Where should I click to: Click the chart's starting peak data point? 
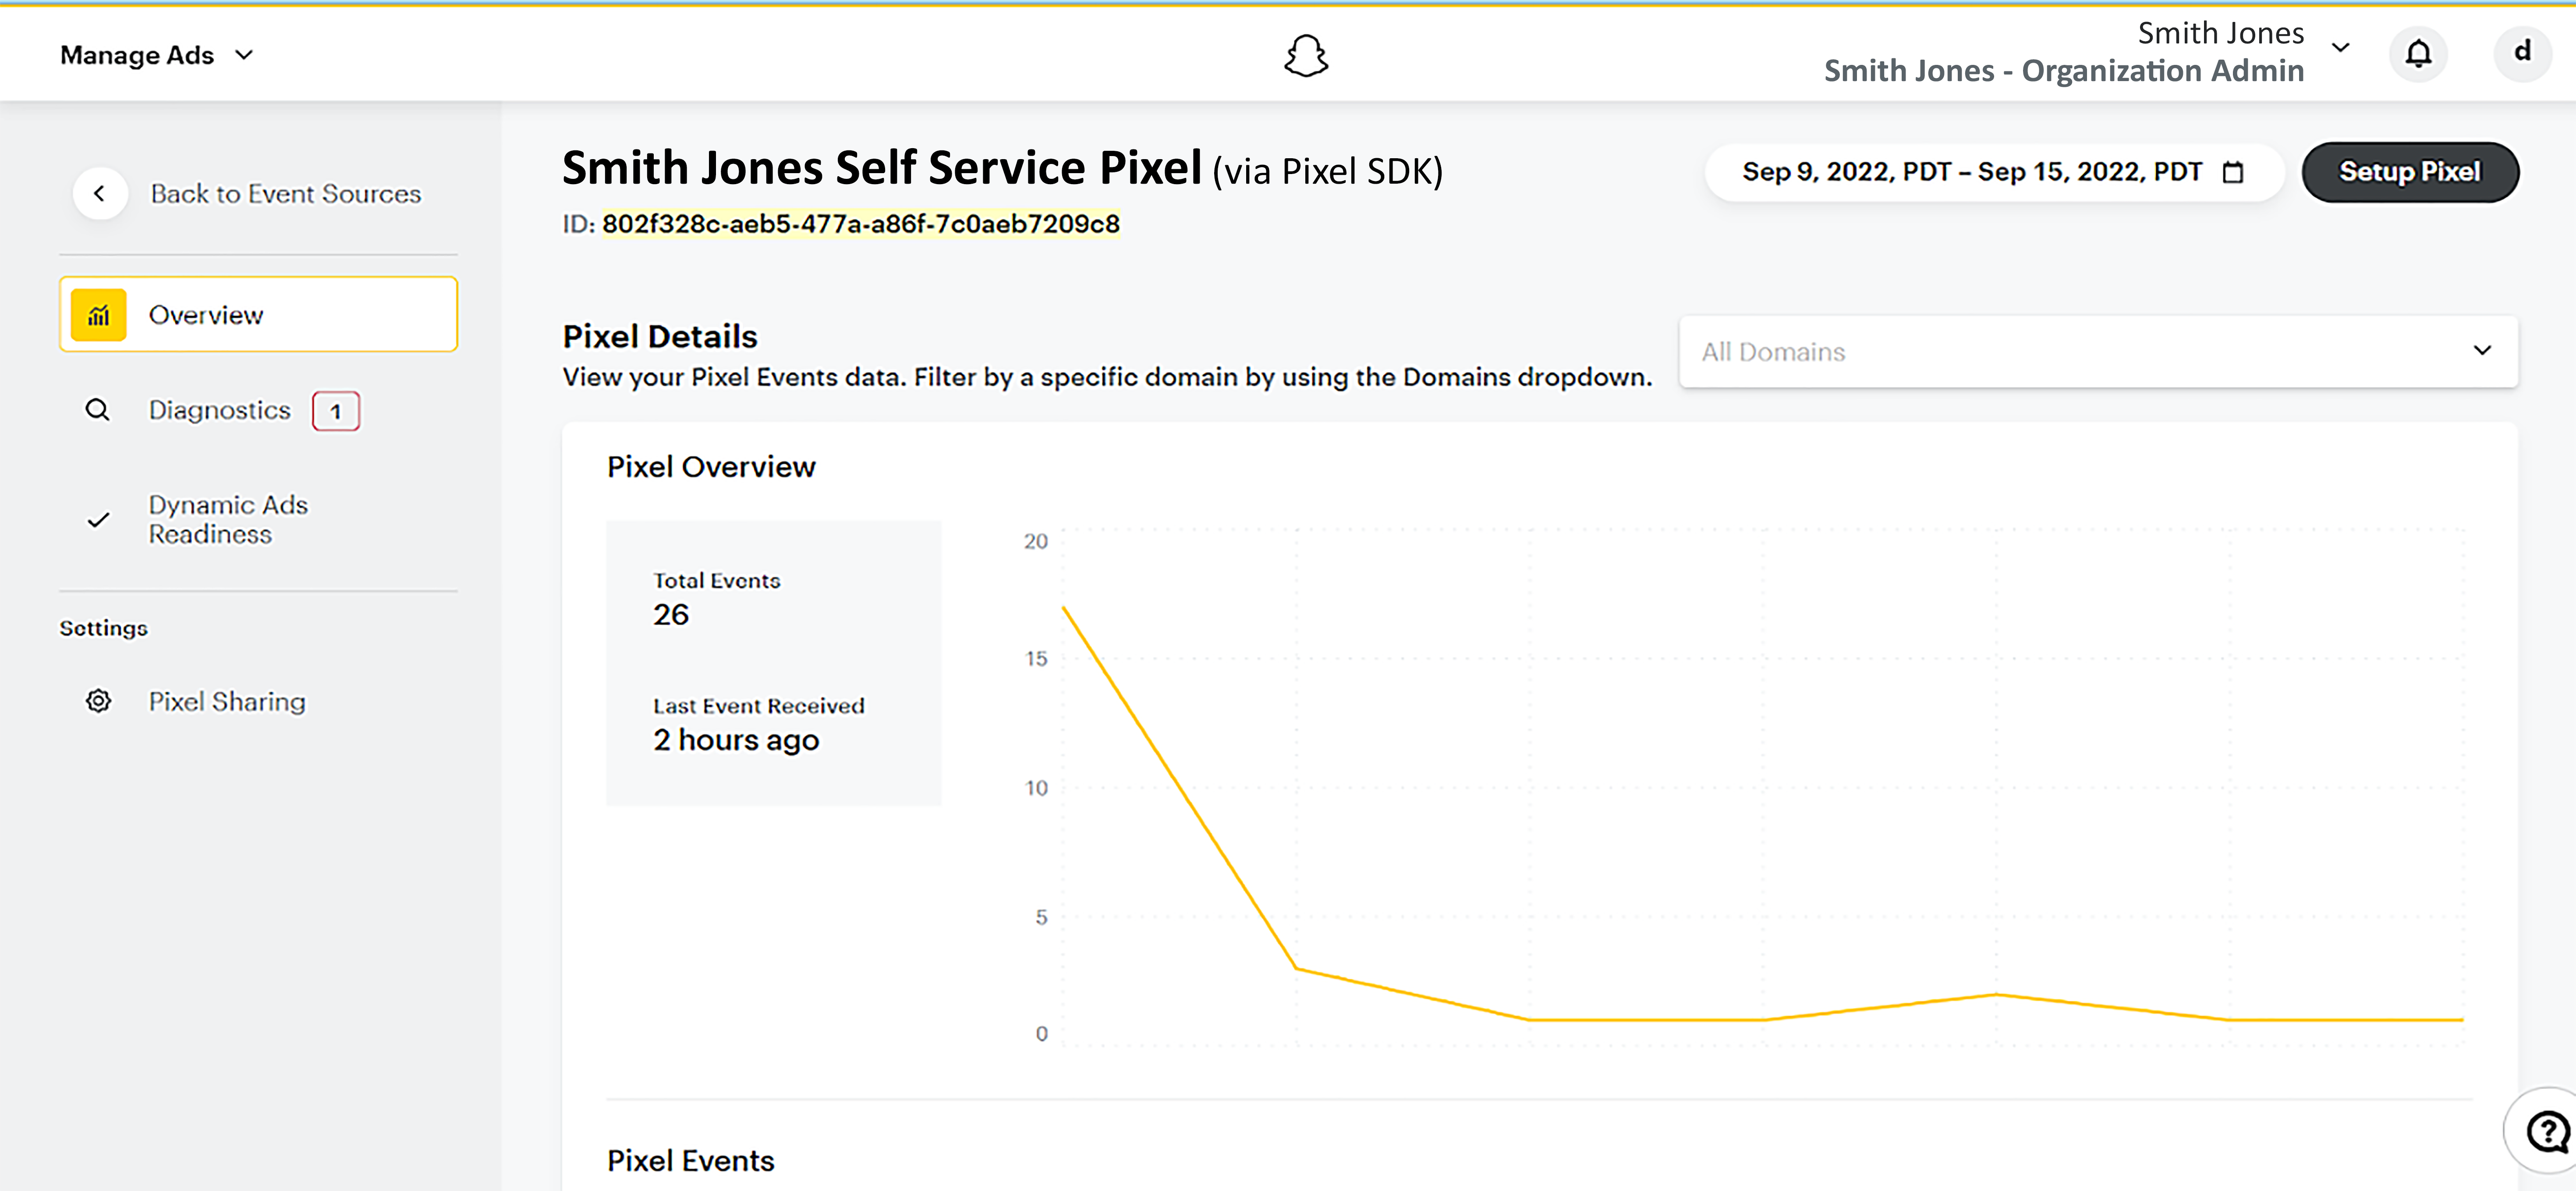pos(1063,607)
